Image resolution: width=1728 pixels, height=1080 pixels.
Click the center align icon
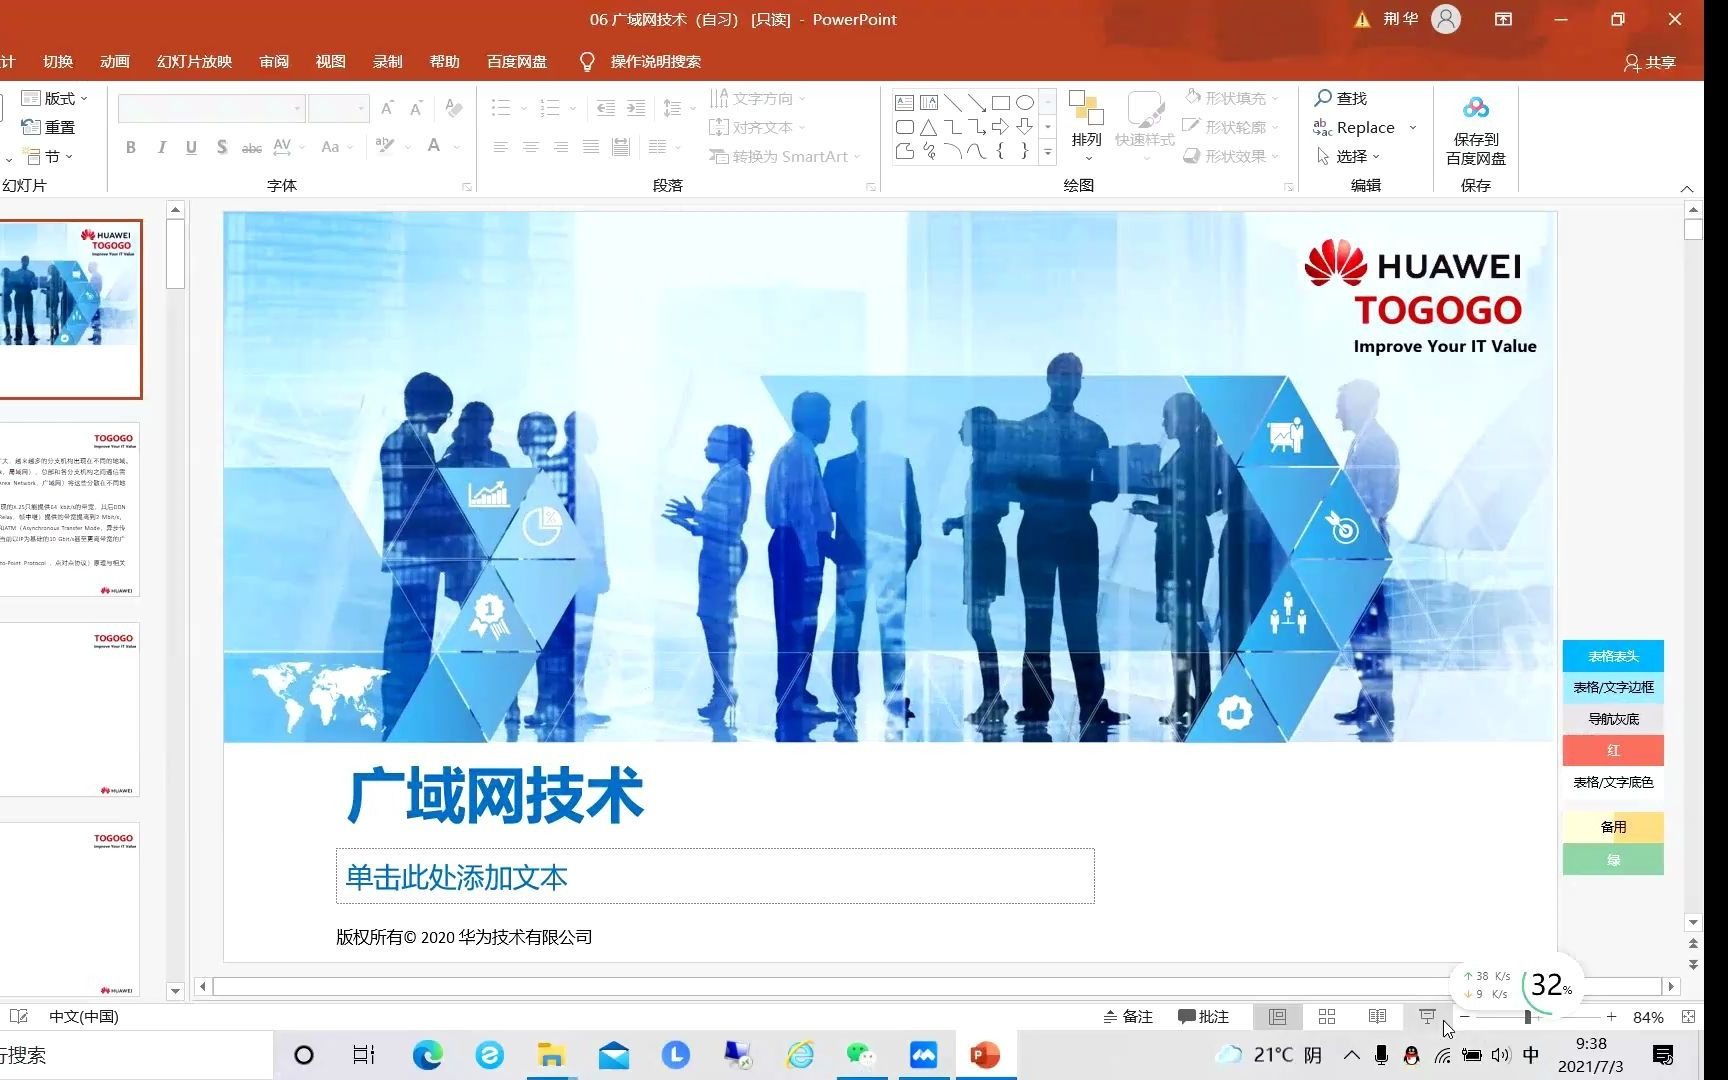click(531, 147)
